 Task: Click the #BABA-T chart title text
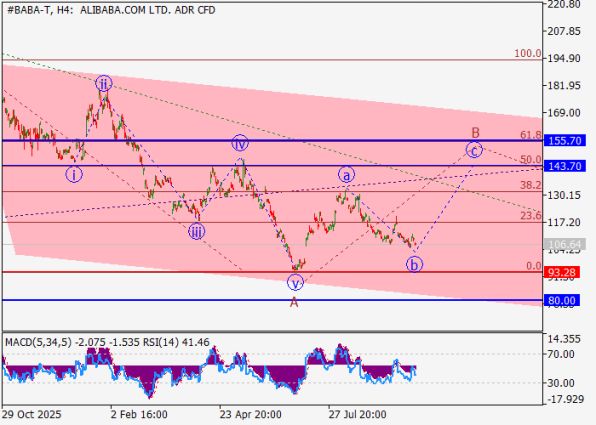coord(30,10)
